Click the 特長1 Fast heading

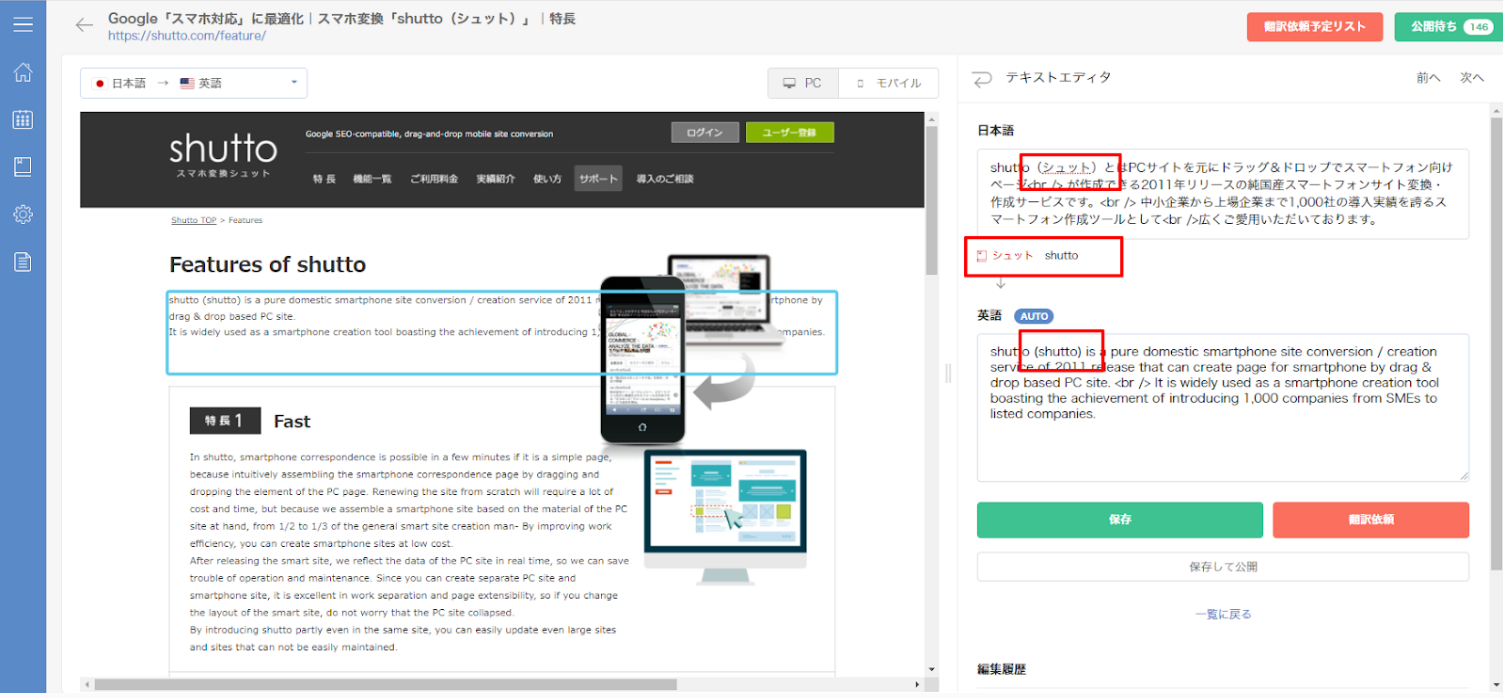pos(250,421)
